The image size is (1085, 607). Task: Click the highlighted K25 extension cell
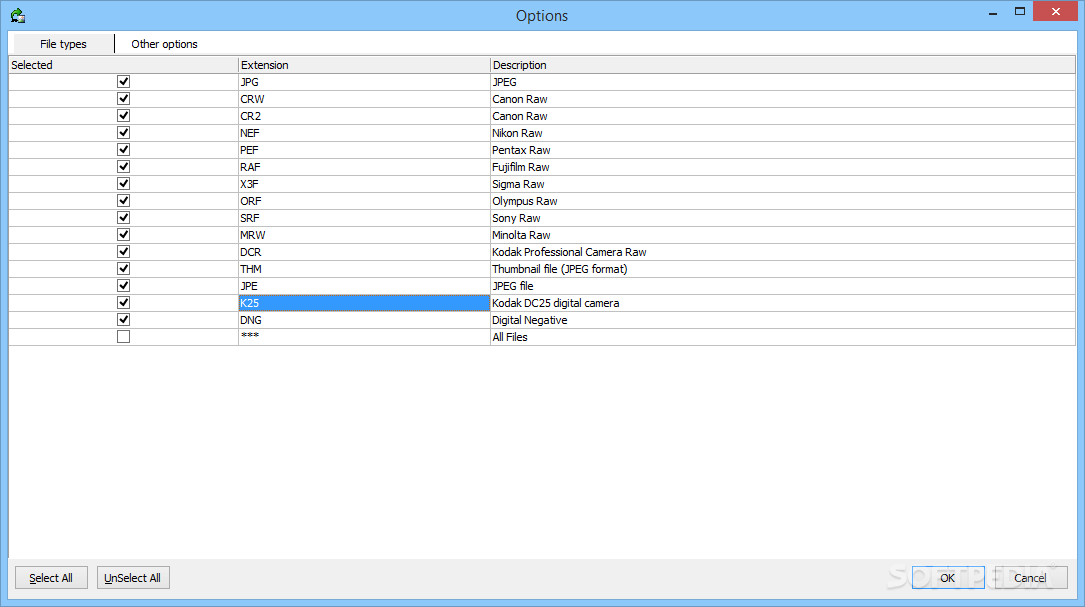click(x=364, y=302)
